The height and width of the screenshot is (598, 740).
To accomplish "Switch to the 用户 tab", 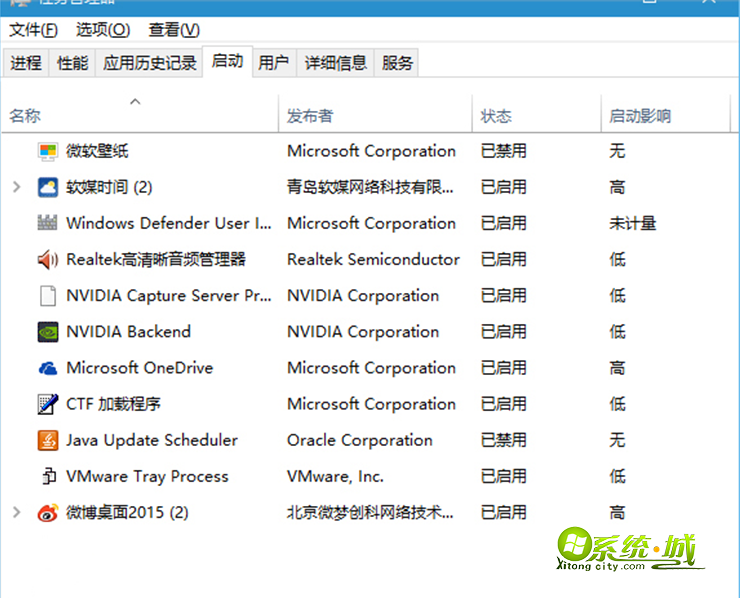I will point(274,63).
